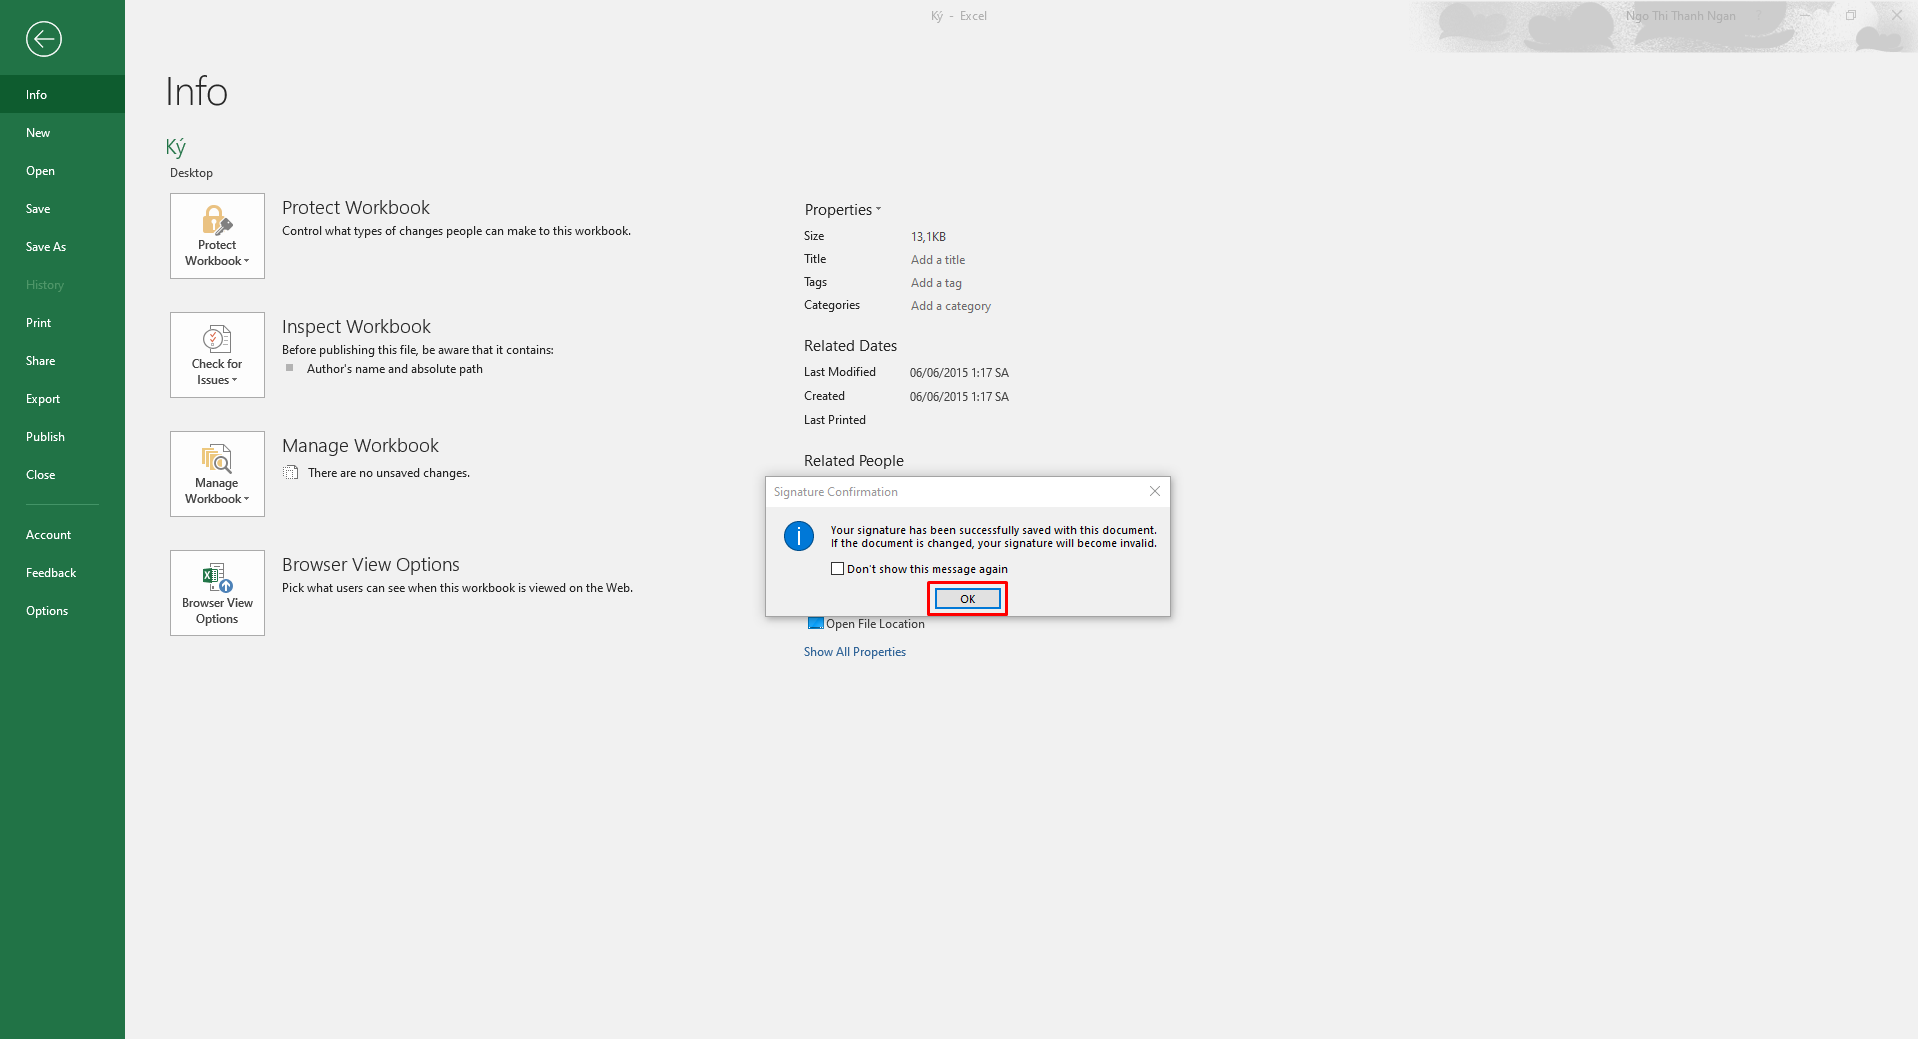Expand the Properties dropdown
1918x1039 pixels.
[843, 210]
